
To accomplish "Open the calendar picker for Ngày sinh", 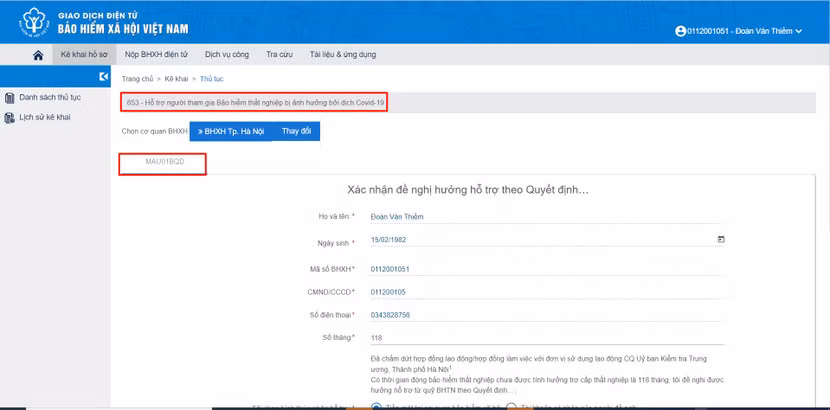I will [721, 240].
